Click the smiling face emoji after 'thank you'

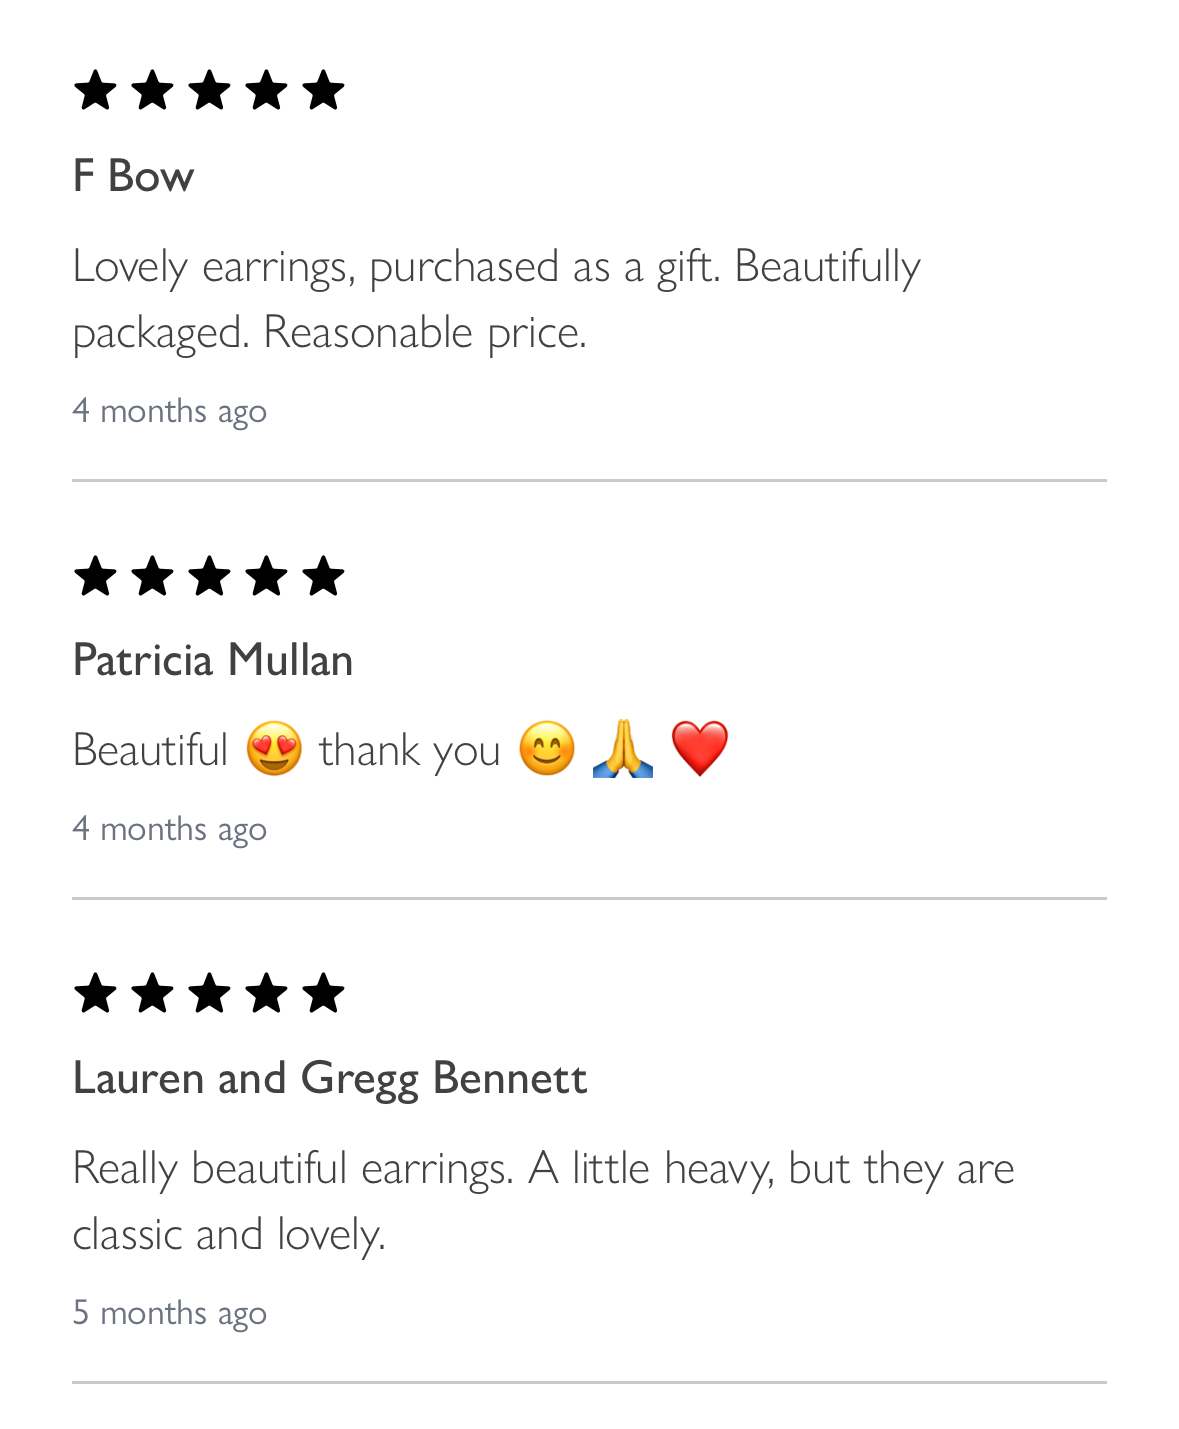pyautogui.click(x=547, y=749)
